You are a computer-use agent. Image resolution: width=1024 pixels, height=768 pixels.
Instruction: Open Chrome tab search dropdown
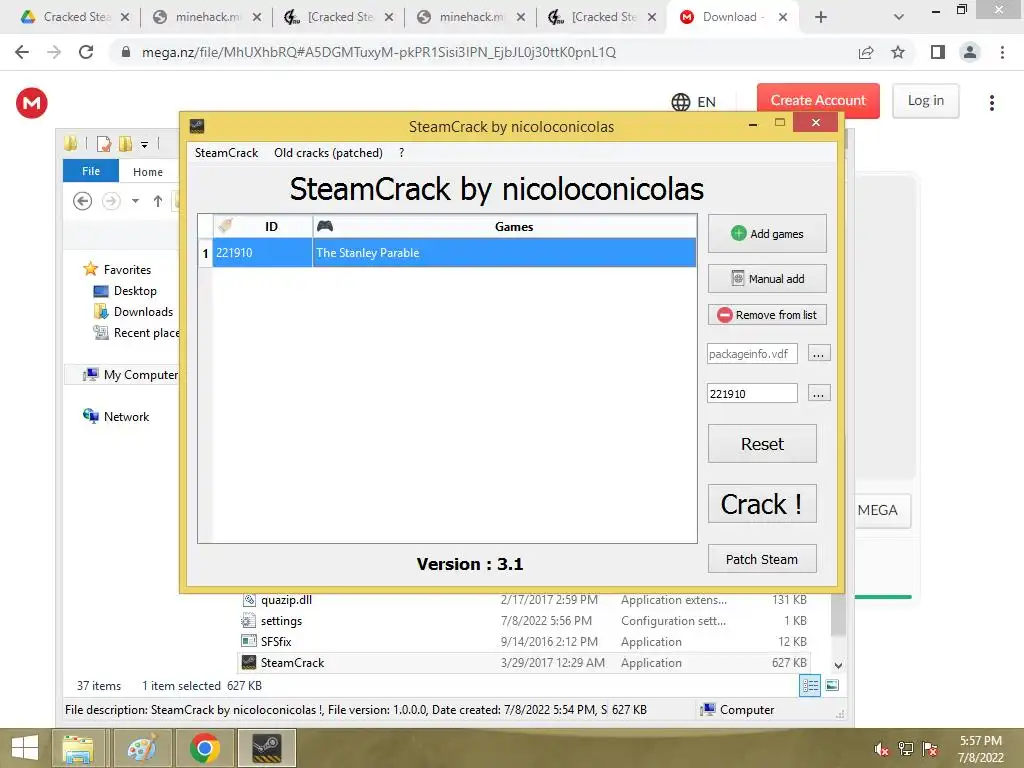899,17
